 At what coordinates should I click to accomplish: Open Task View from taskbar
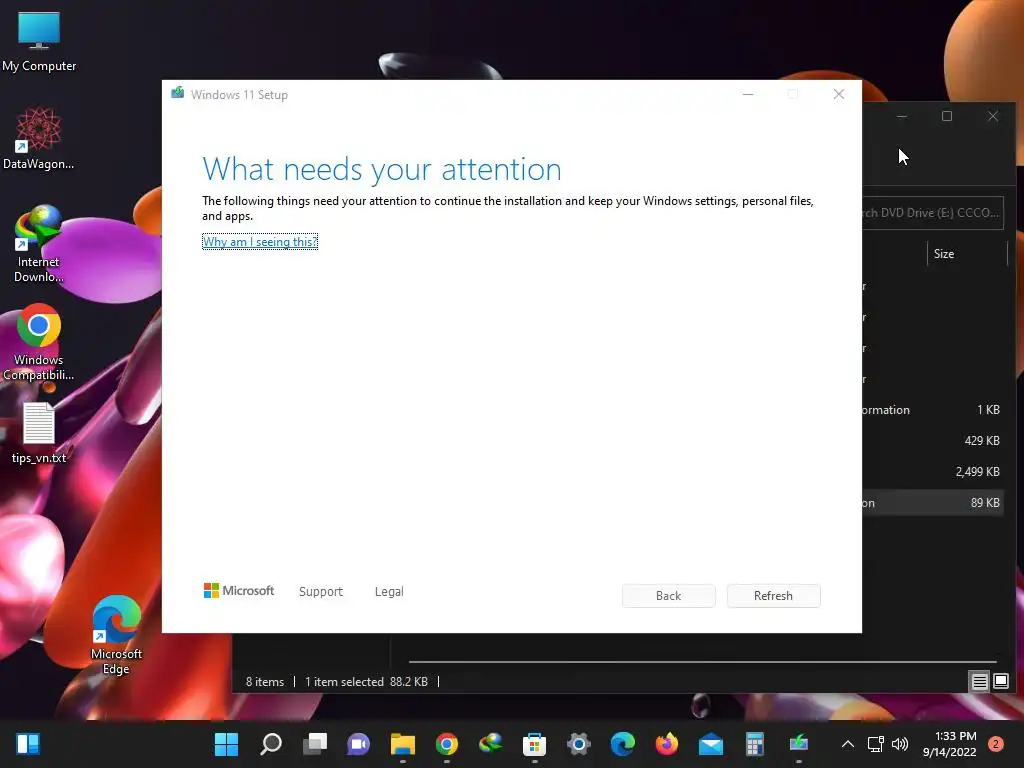315,744
